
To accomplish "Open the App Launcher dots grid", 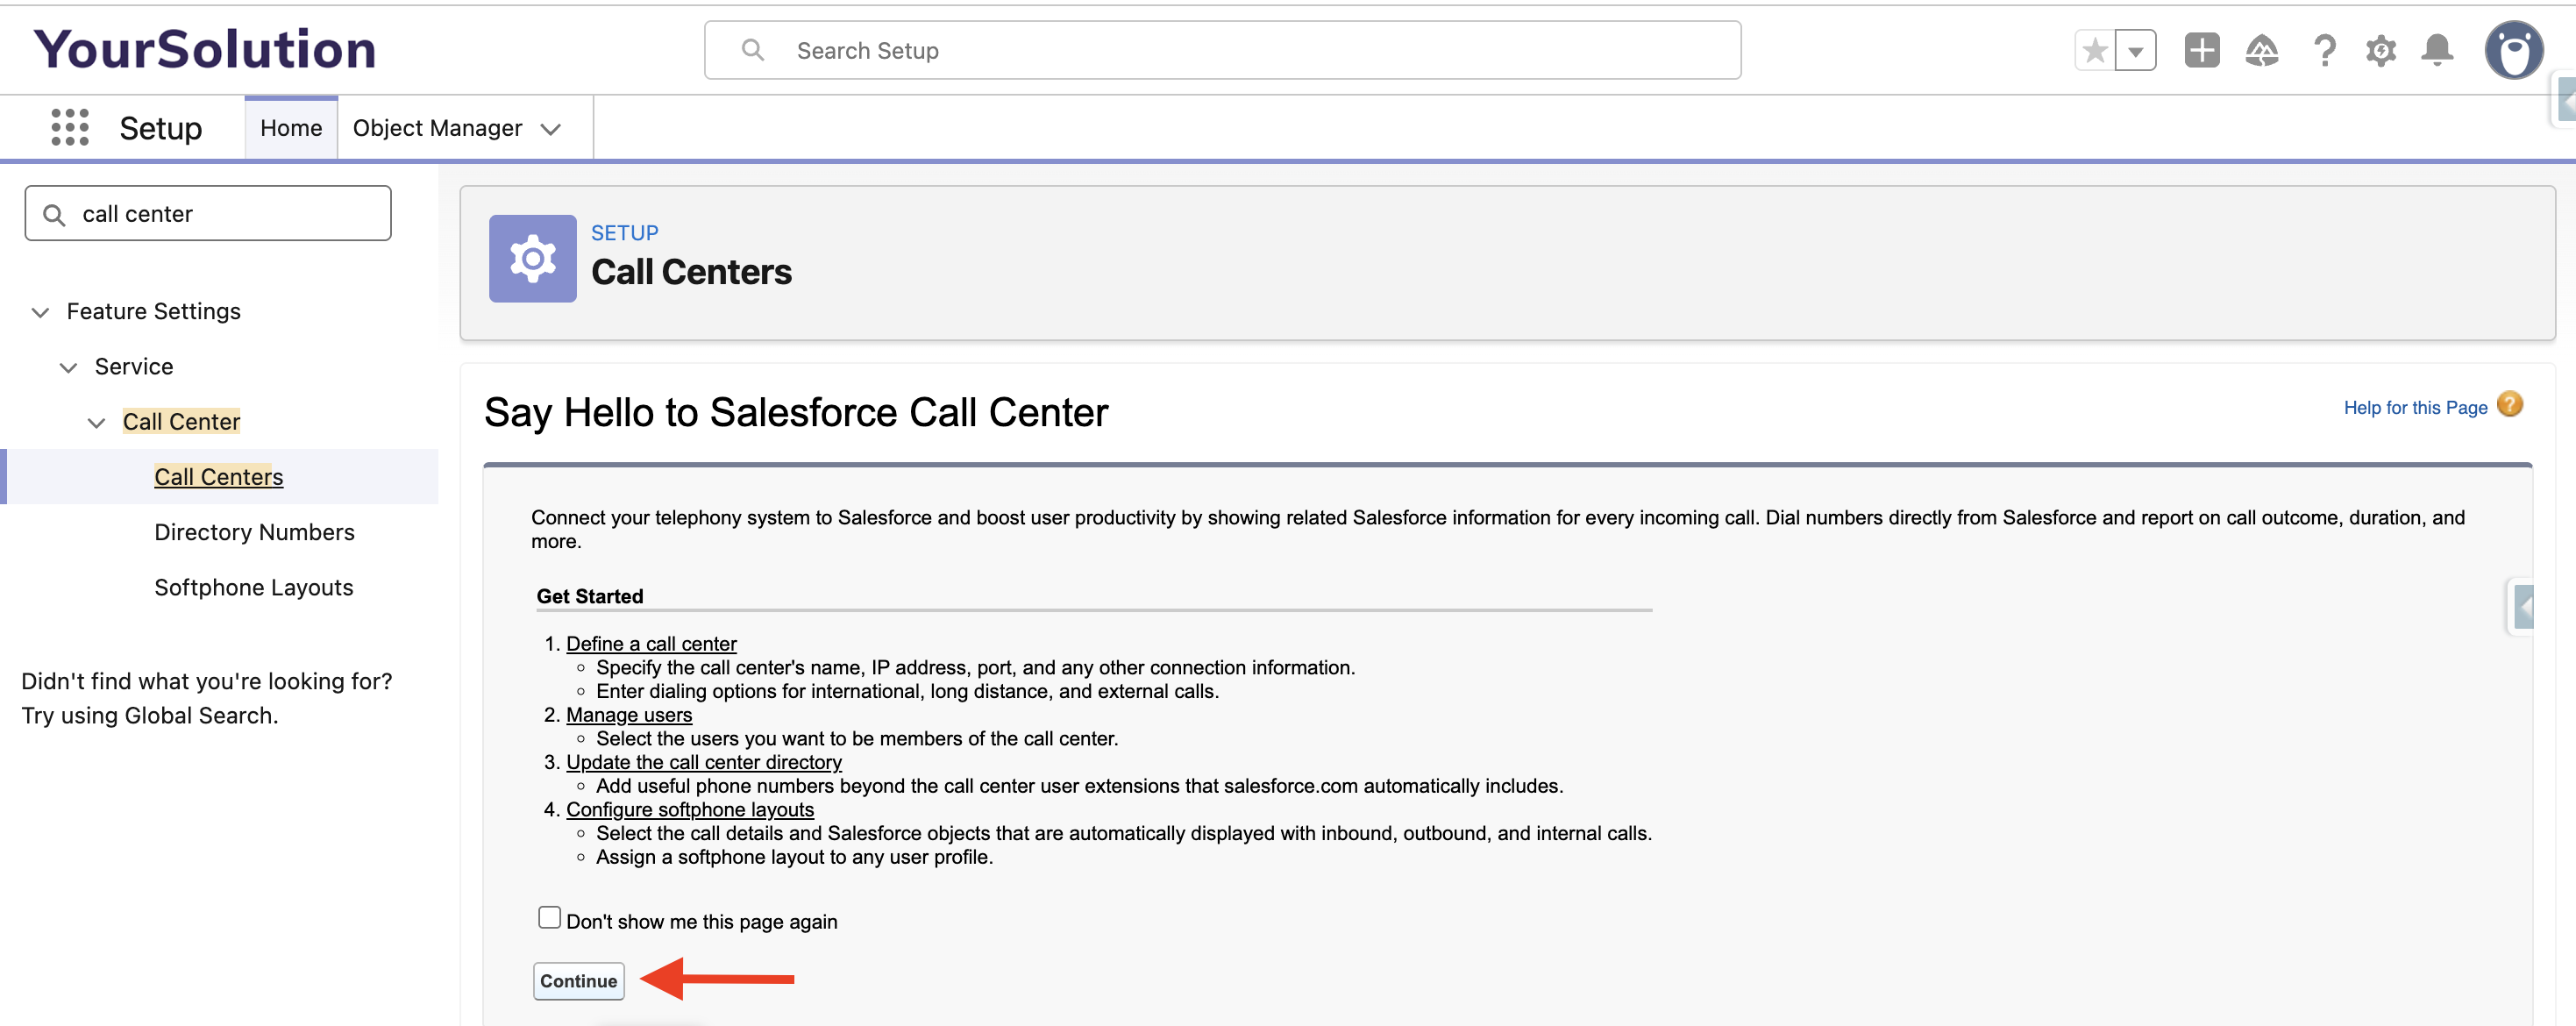I will tap(70, 127).
